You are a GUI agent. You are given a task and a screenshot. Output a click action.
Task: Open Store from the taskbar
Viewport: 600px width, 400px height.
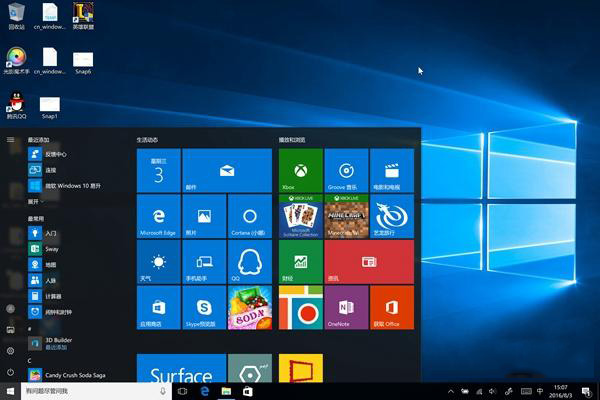pyautogui.click(x=248, y=391)
